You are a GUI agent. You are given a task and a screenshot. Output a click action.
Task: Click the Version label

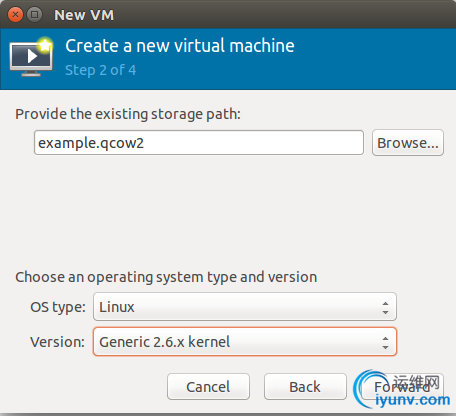58,342
